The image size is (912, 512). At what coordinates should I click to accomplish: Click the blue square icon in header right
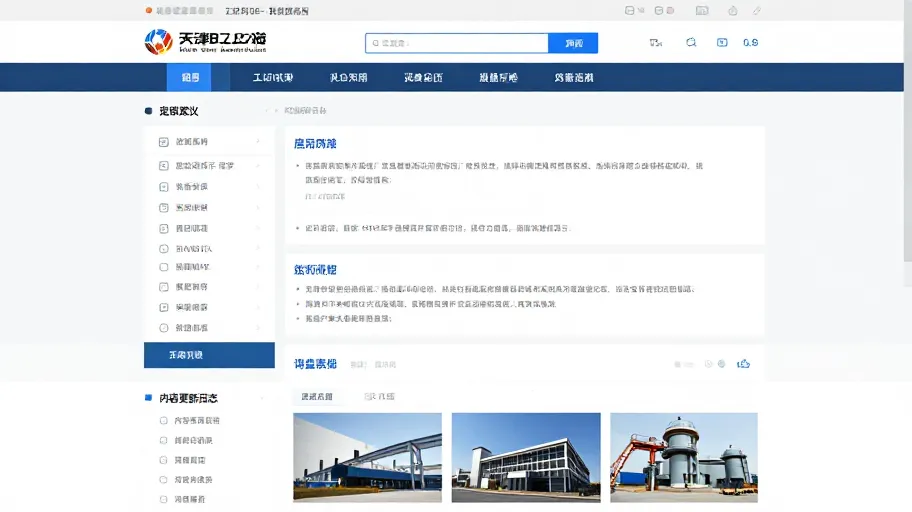click(722, 42)
